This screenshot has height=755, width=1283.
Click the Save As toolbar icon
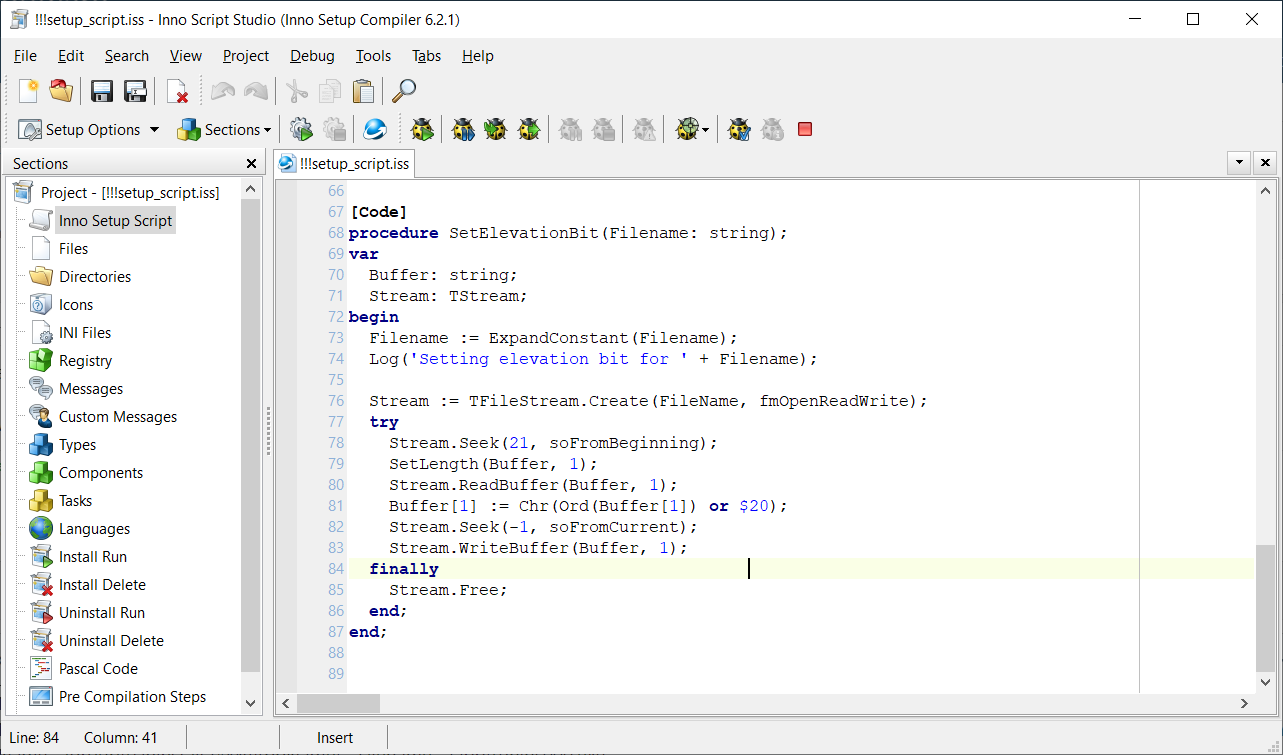pos(135,91)
